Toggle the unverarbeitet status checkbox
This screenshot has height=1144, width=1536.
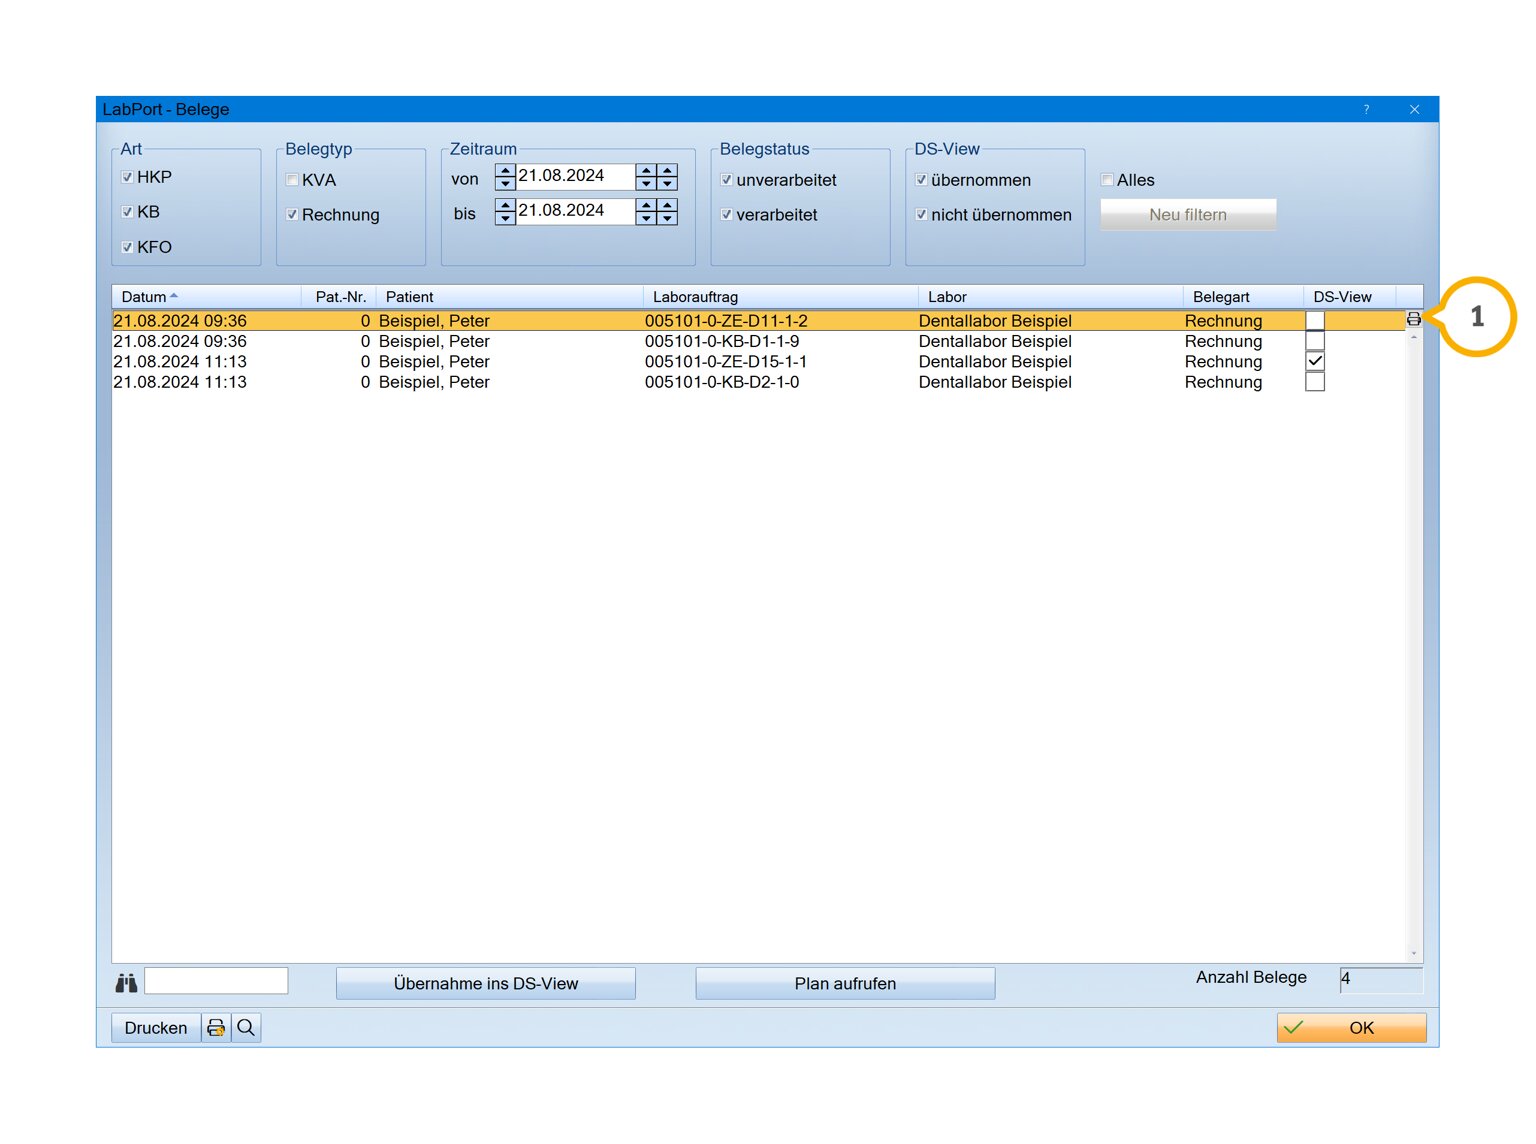(x=726, y=180)
